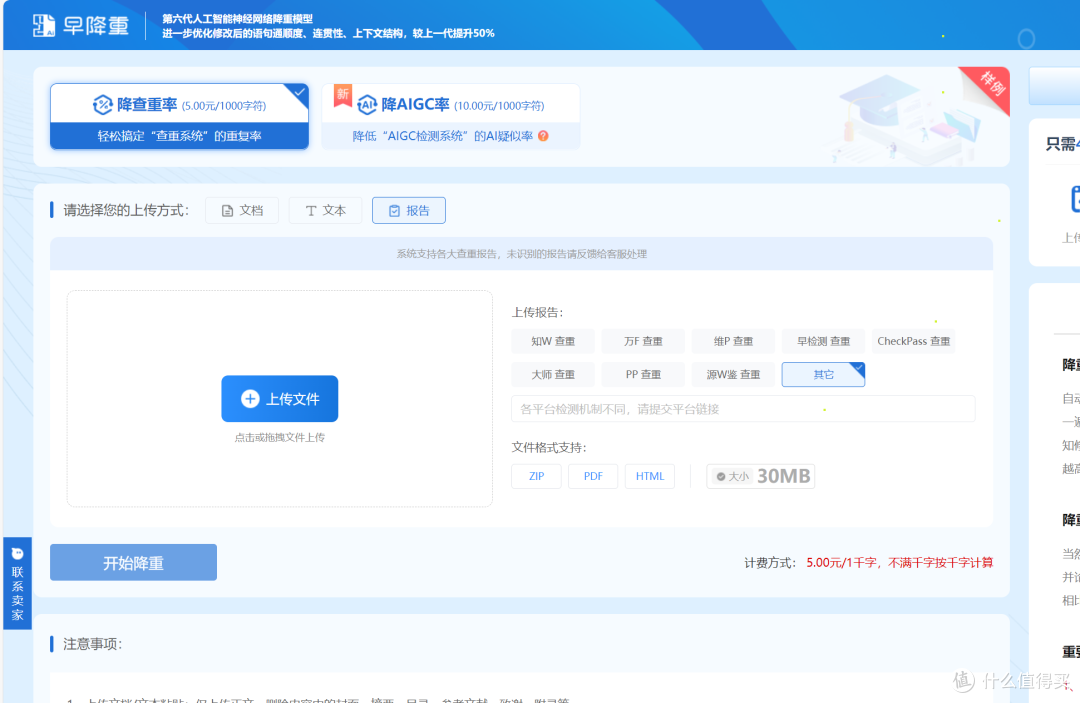Click the header slogan text 第六代人工智能神经网络降重模型
This screenshot has height=703, width=1080.
coord(238,19)
